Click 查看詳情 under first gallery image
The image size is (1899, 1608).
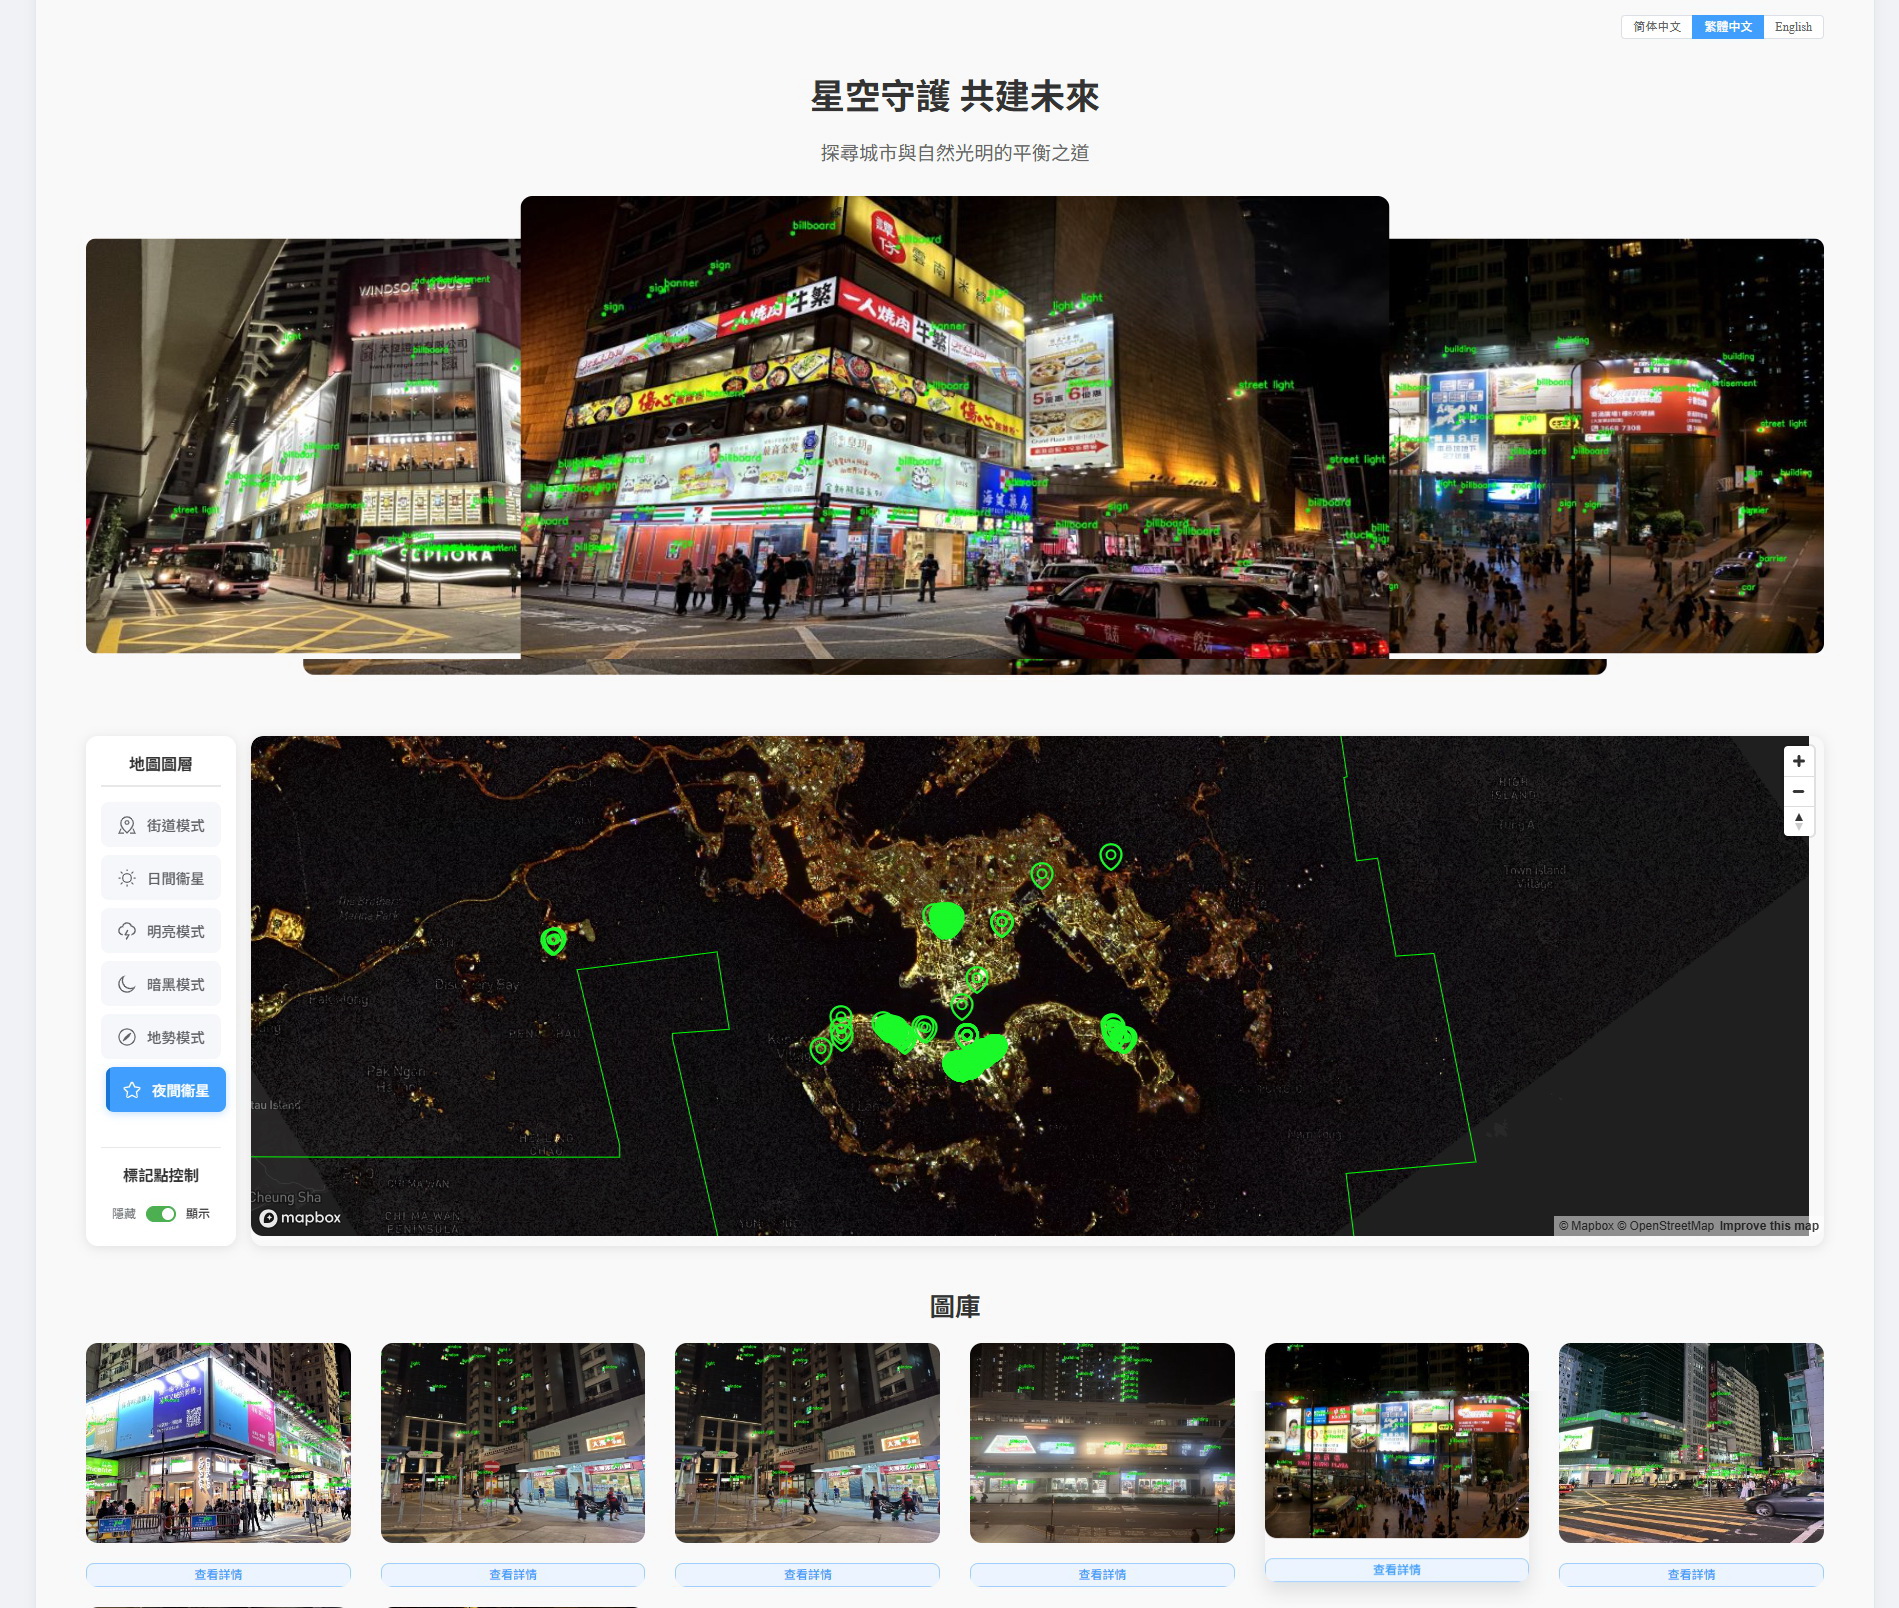[218, 1574]
